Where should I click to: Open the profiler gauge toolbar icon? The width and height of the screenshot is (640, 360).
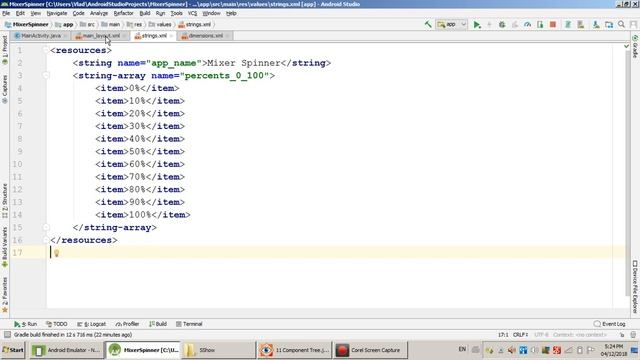click(x=527, y=24)
